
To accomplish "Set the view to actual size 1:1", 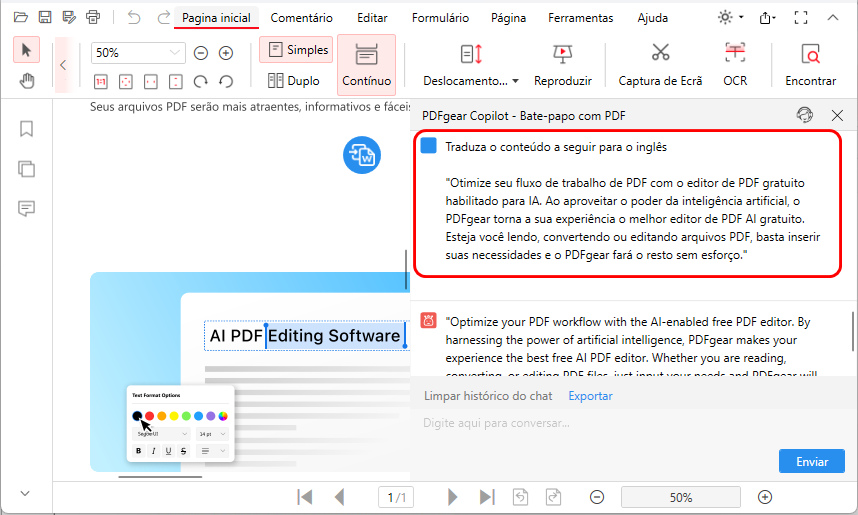I will 101,82.
